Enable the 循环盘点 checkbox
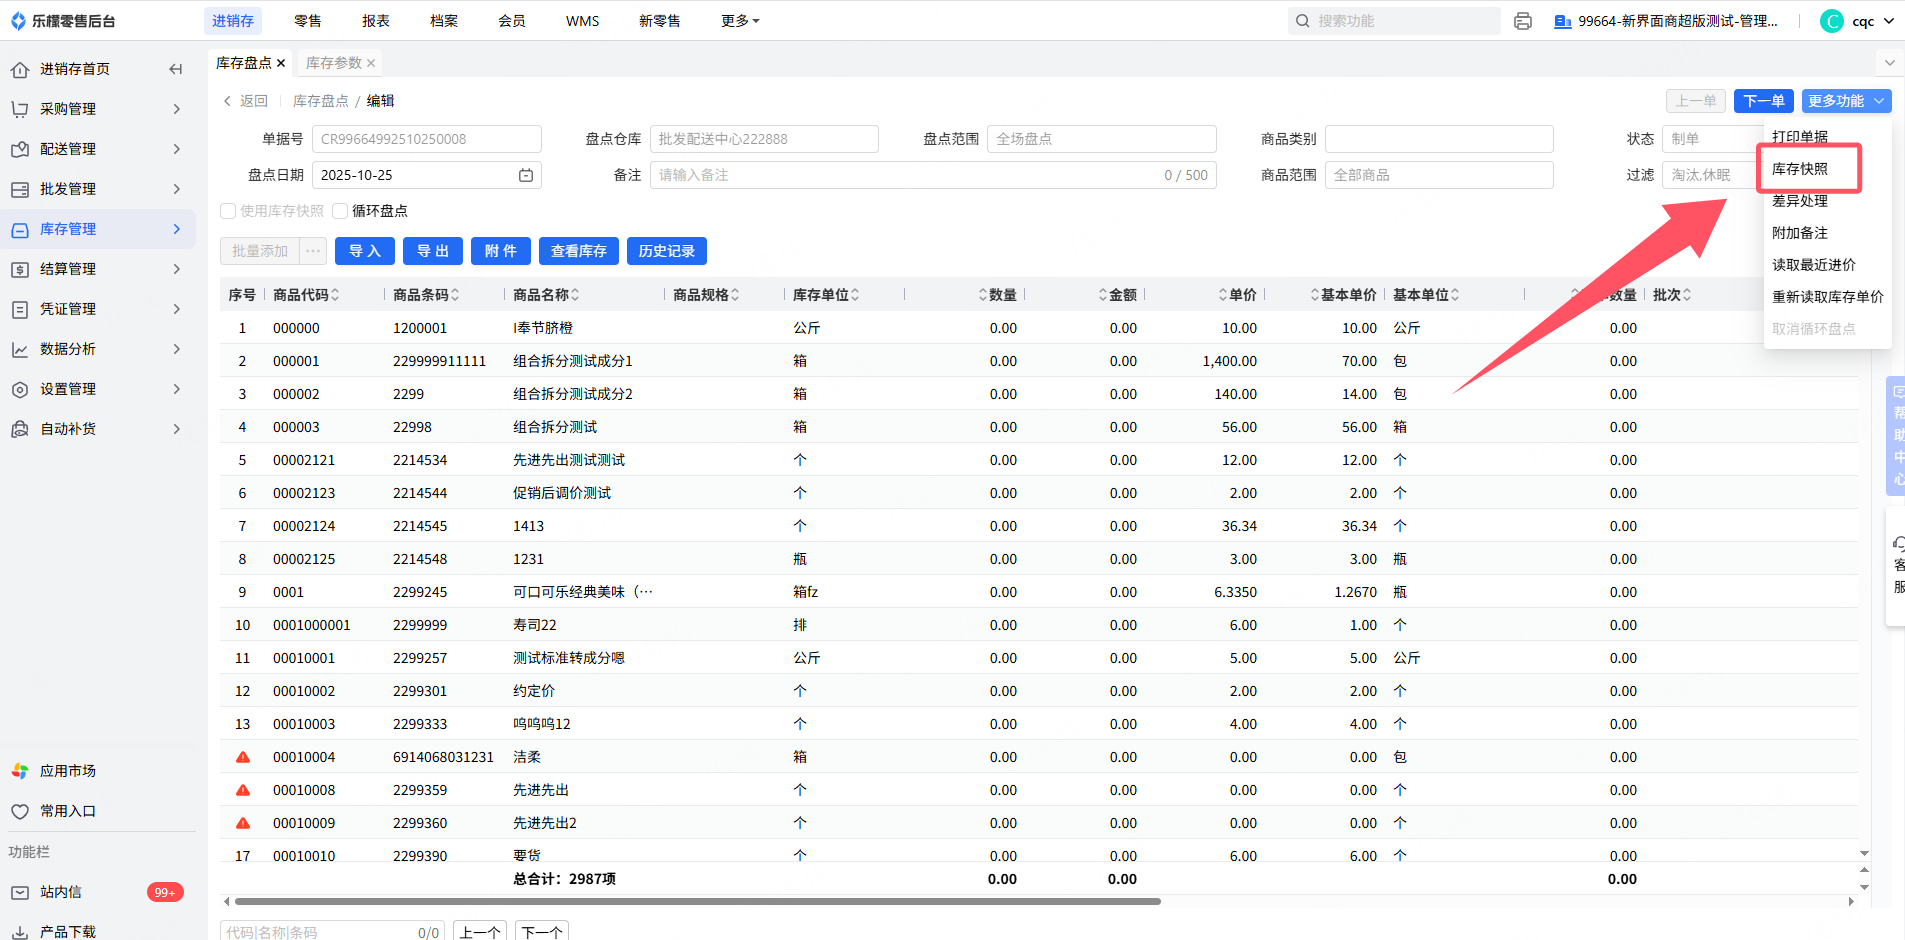The height and width of the screenshot is (940, 1905). pos(340,211)
